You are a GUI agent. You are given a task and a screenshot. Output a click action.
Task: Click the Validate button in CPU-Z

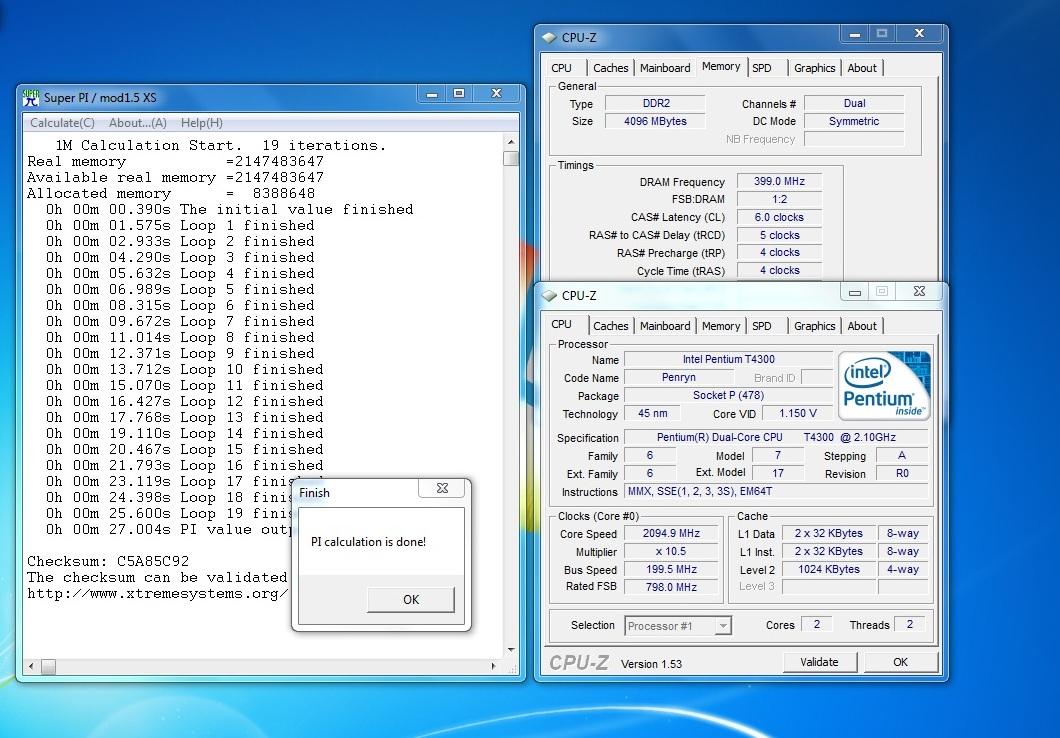pyautogui.click(x=819, y=662)
